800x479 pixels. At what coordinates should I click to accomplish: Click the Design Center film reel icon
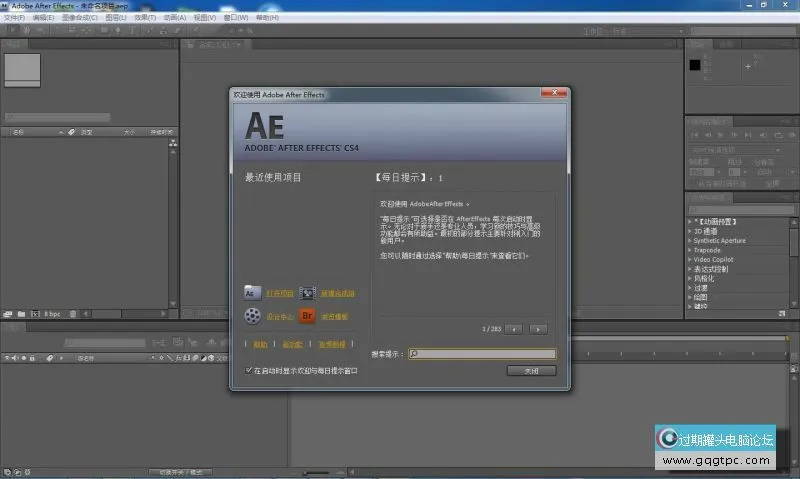pyautogui.click(x=252, y=316)
